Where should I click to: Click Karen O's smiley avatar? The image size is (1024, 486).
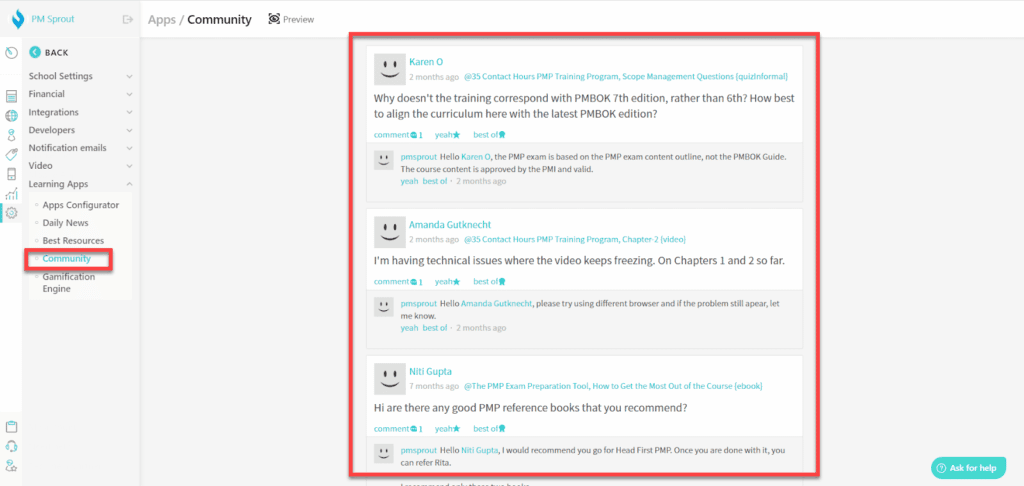[x=390, y=69]
